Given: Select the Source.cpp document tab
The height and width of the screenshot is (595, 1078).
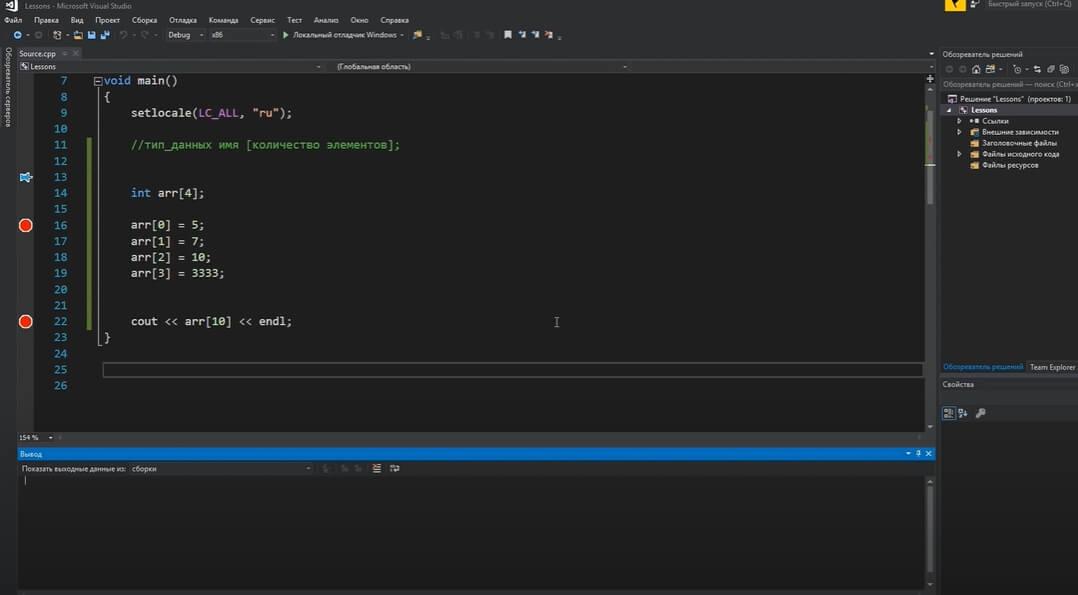Looking at the screenshot, I should [x=37, y=54].
